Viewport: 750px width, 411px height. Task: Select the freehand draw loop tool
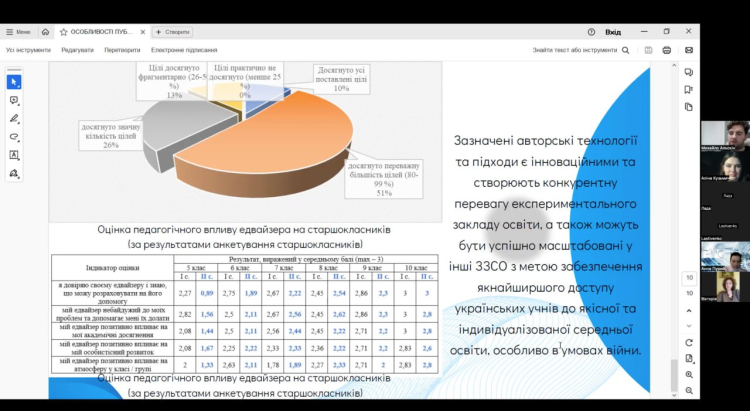click(x=14, y=137)
